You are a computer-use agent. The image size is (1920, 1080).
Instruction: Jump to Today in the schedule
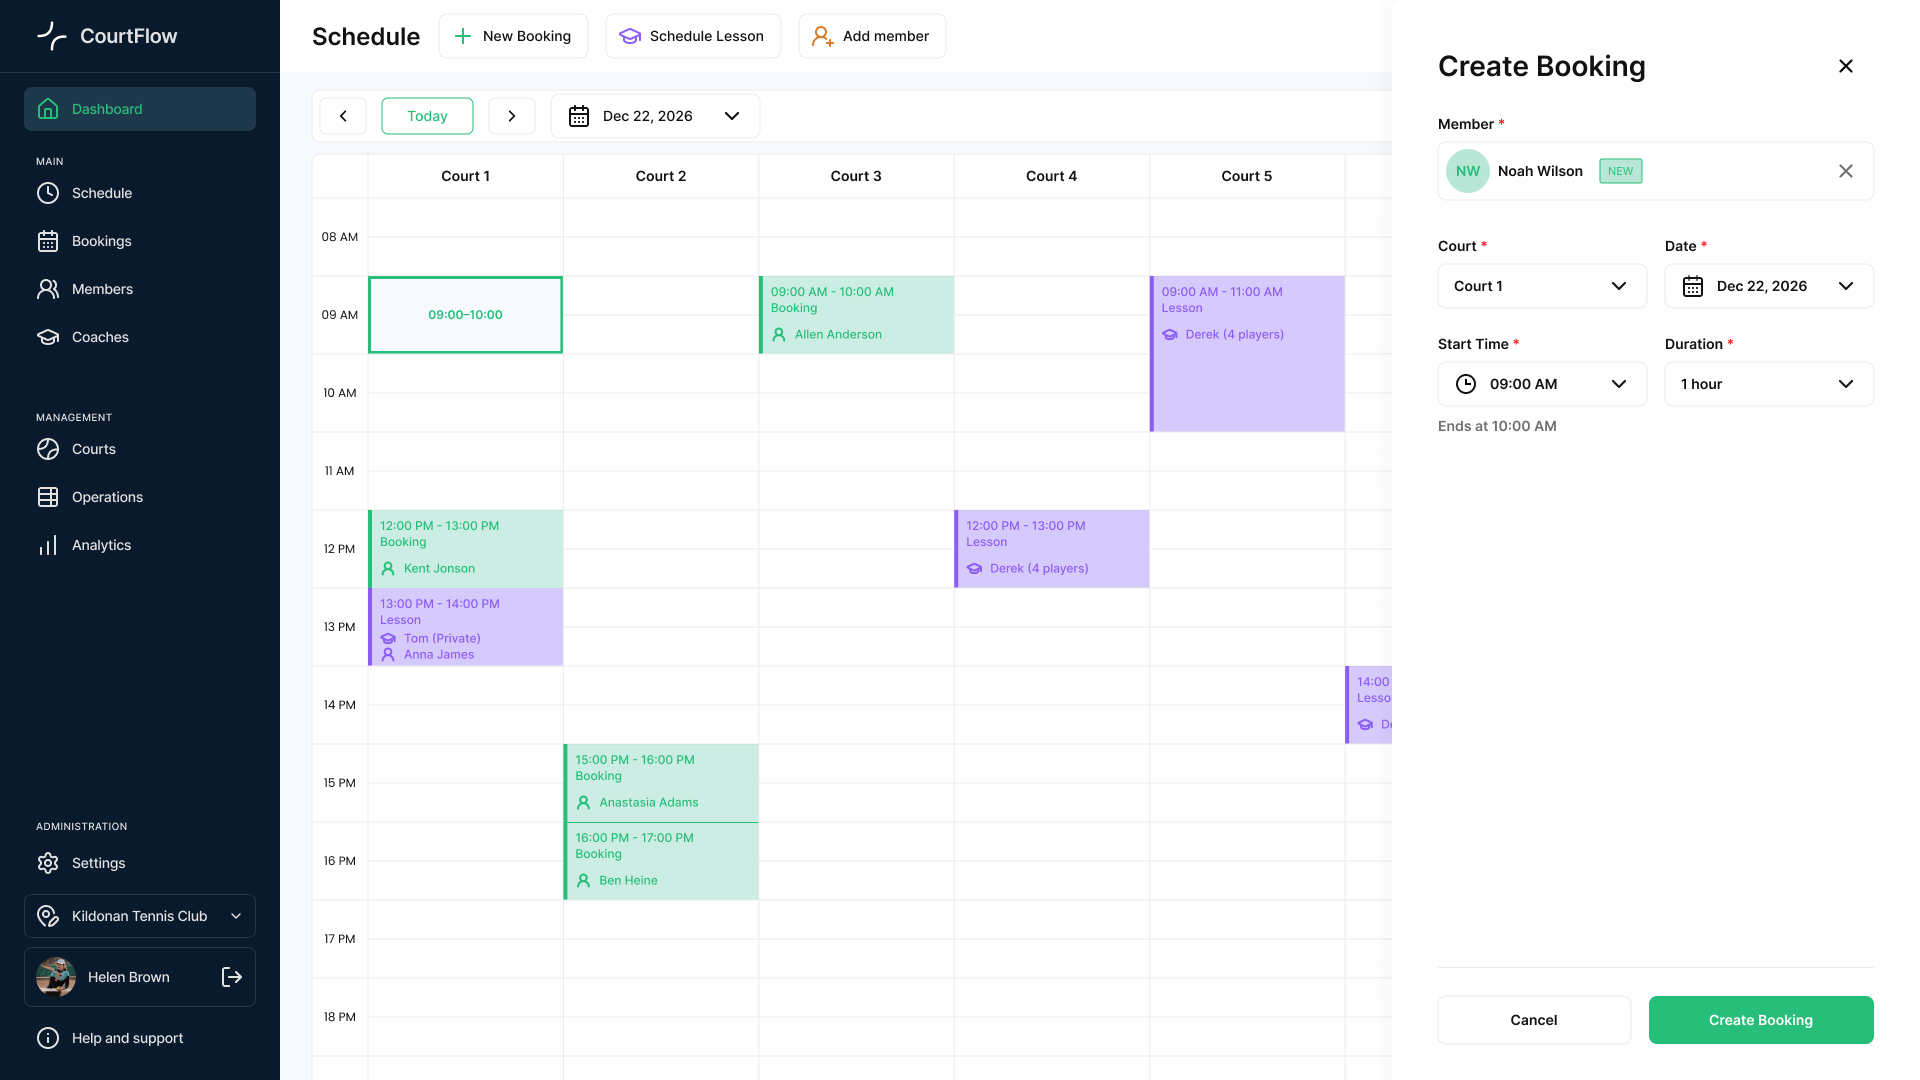427,116
